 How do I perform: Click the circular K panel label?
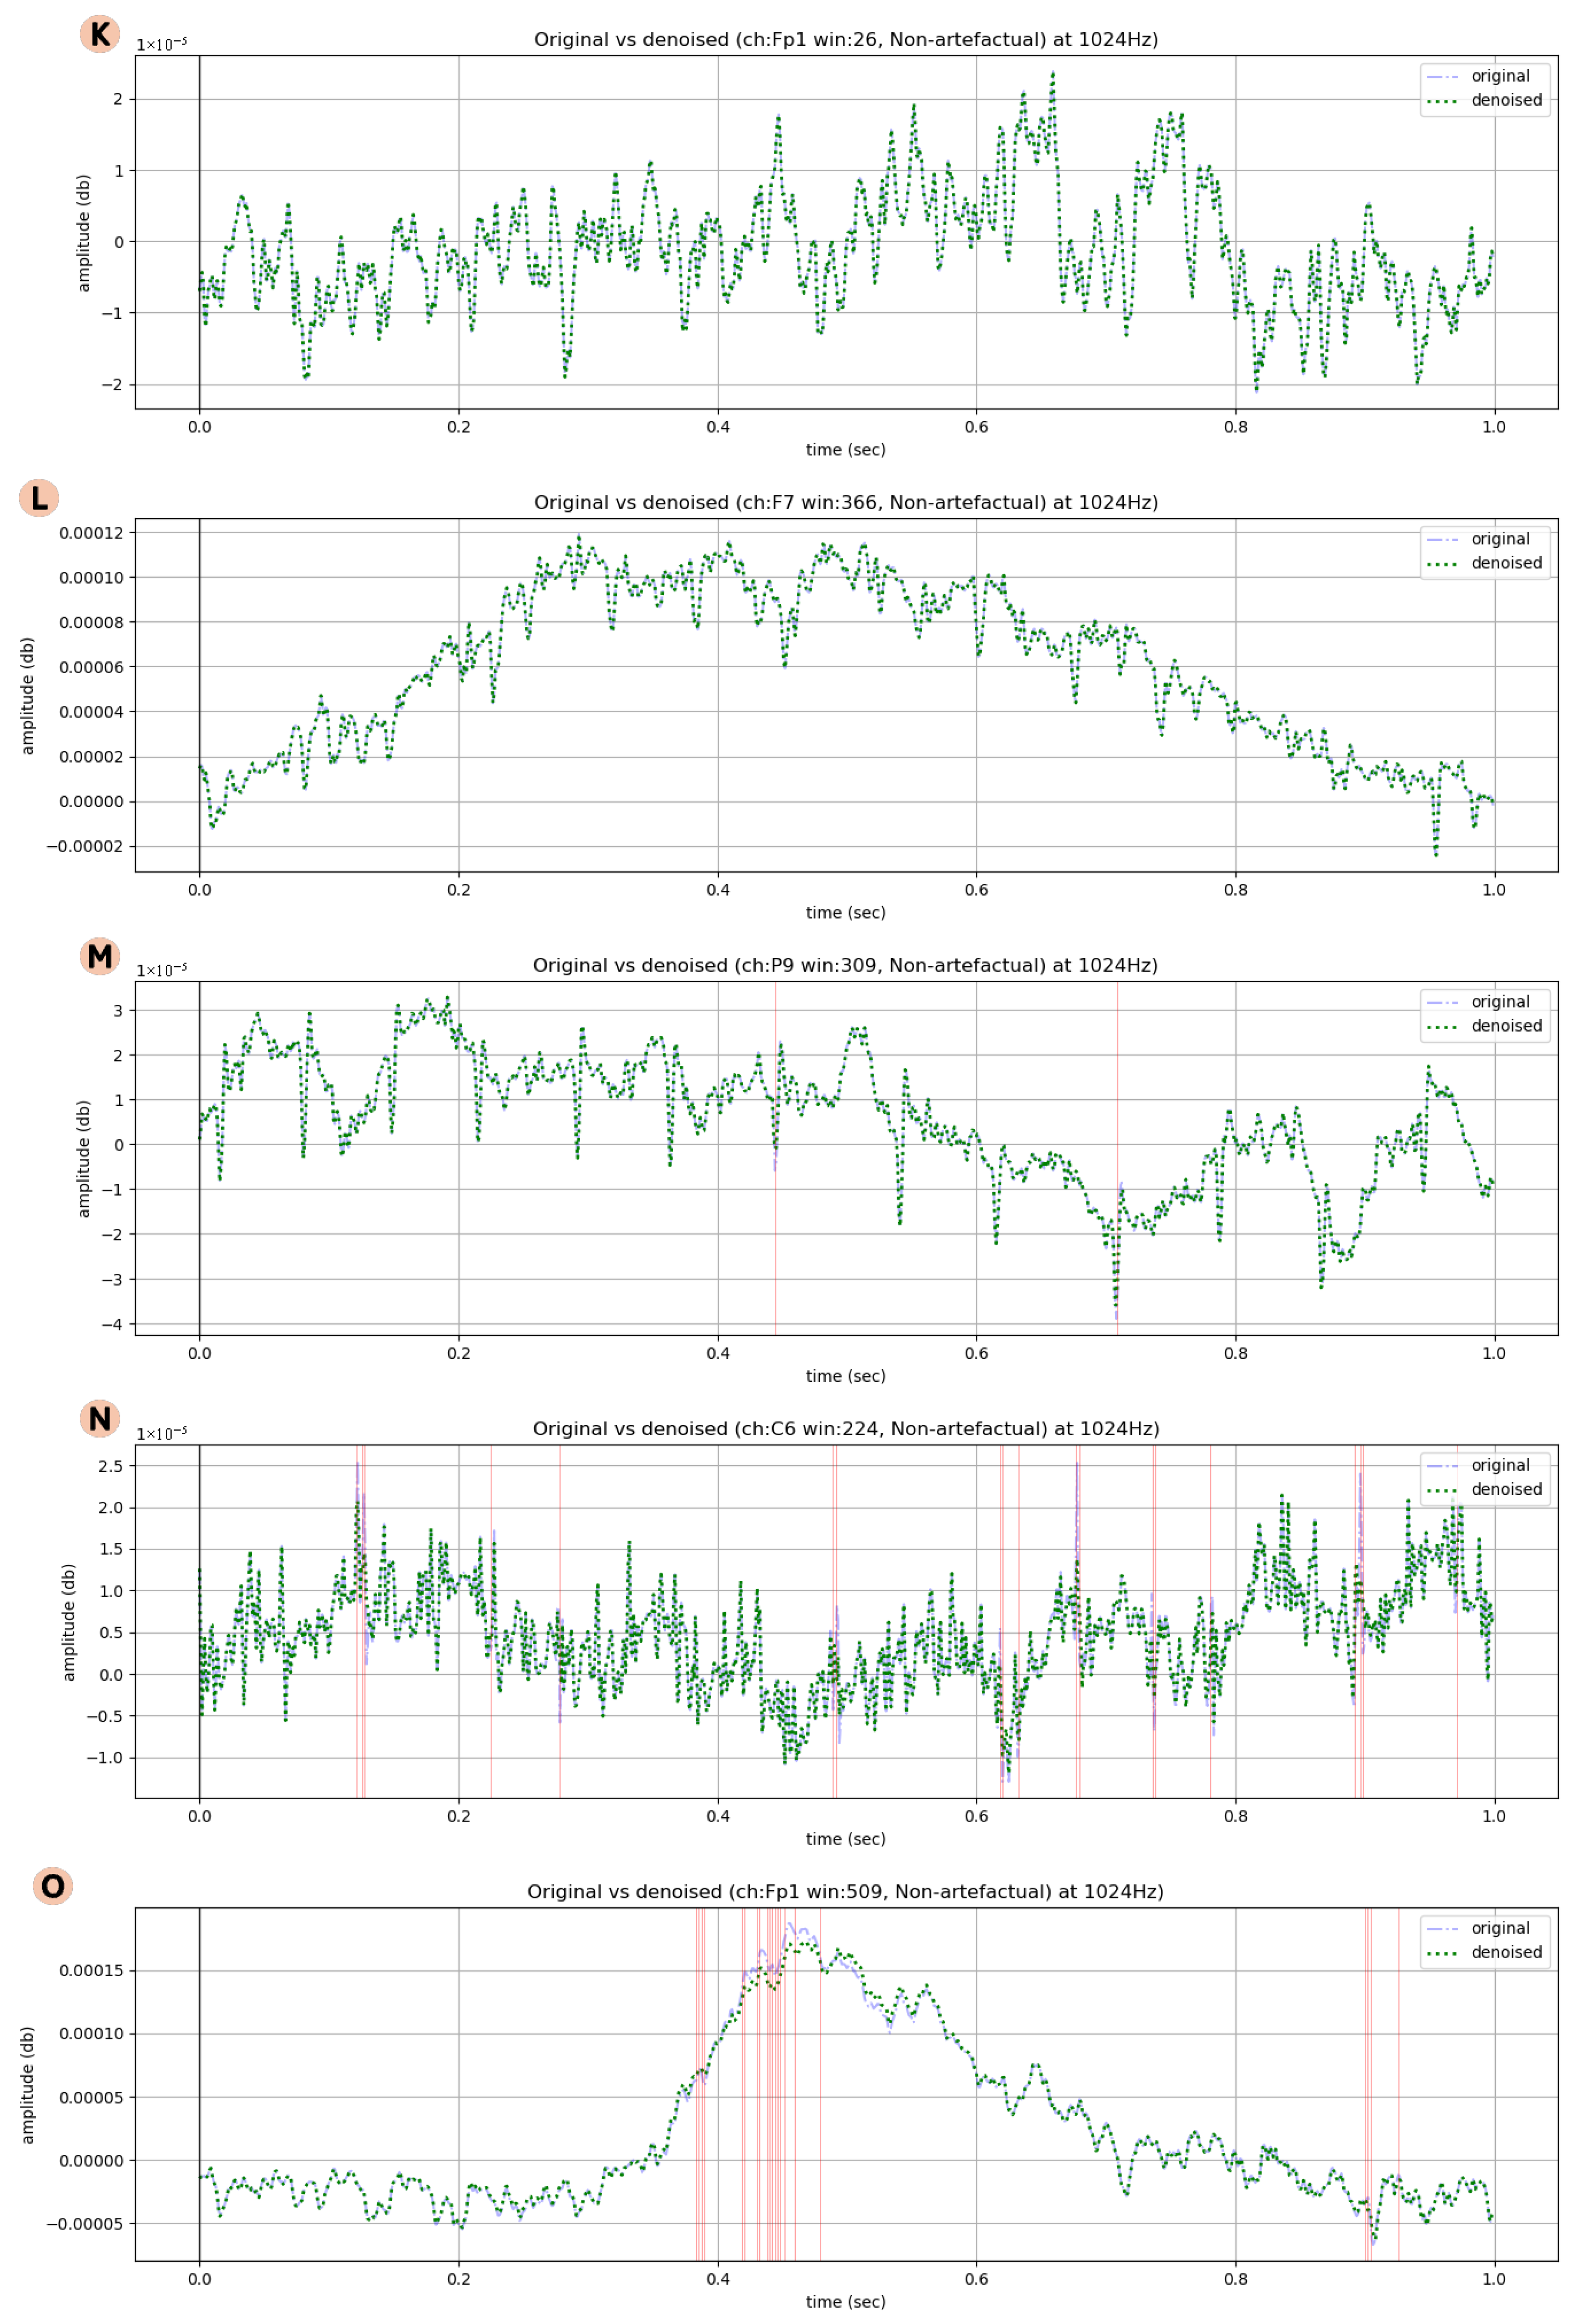tap(99, 34)
